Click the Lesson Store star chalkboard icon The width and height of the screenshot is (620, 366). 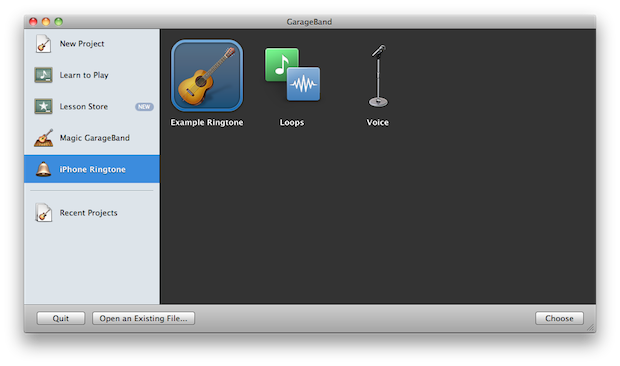pos(43,106)
